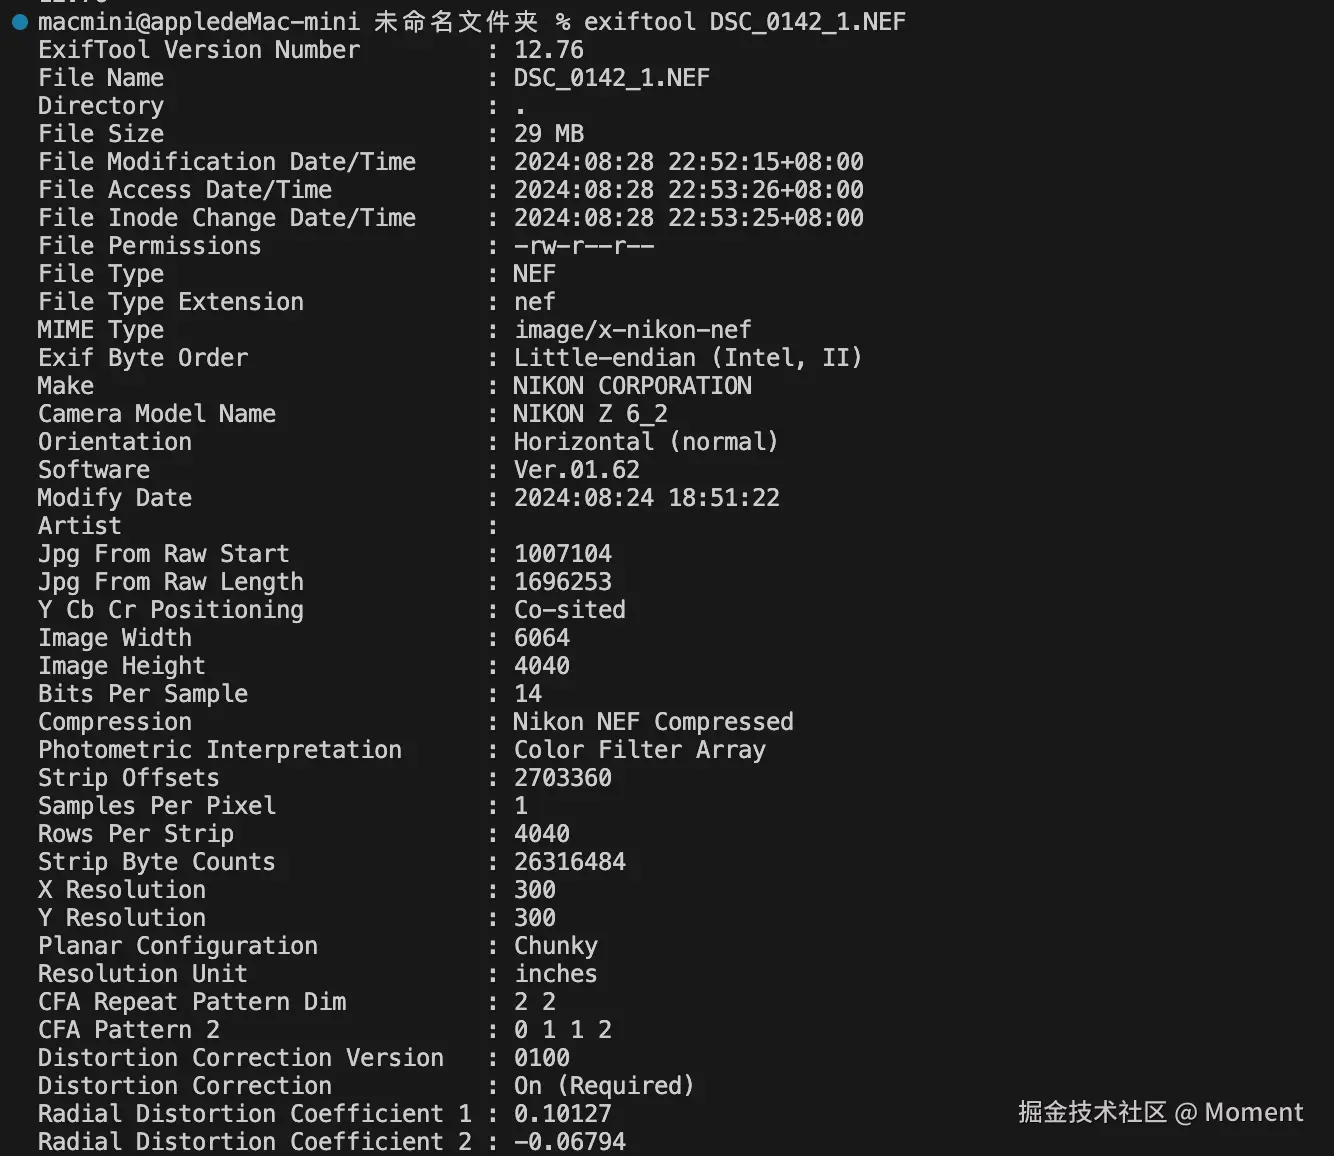Viewport: 1334px width, 1156px height.
Task: Click the Image Width value 6064
Action: coord(542,638)
